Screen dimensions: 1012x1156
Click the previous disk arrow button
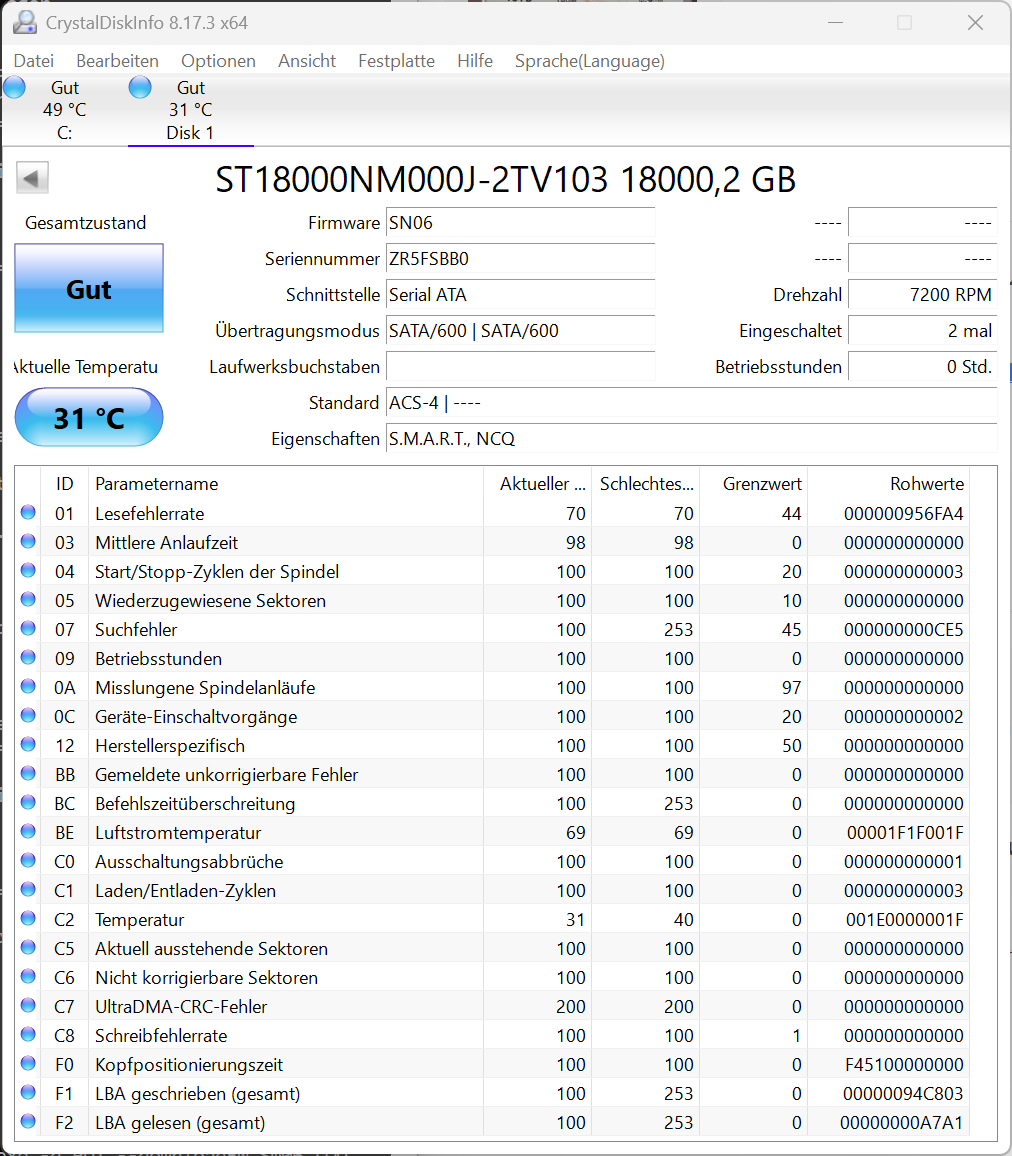pyautogui.click(x=32, y=178)
